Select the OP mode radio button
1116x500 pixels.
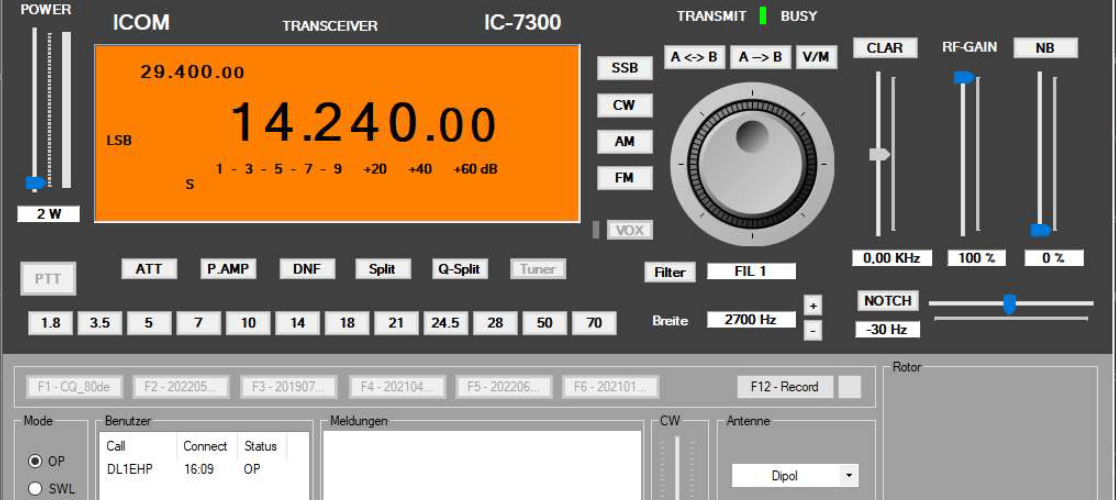(35, 461)
